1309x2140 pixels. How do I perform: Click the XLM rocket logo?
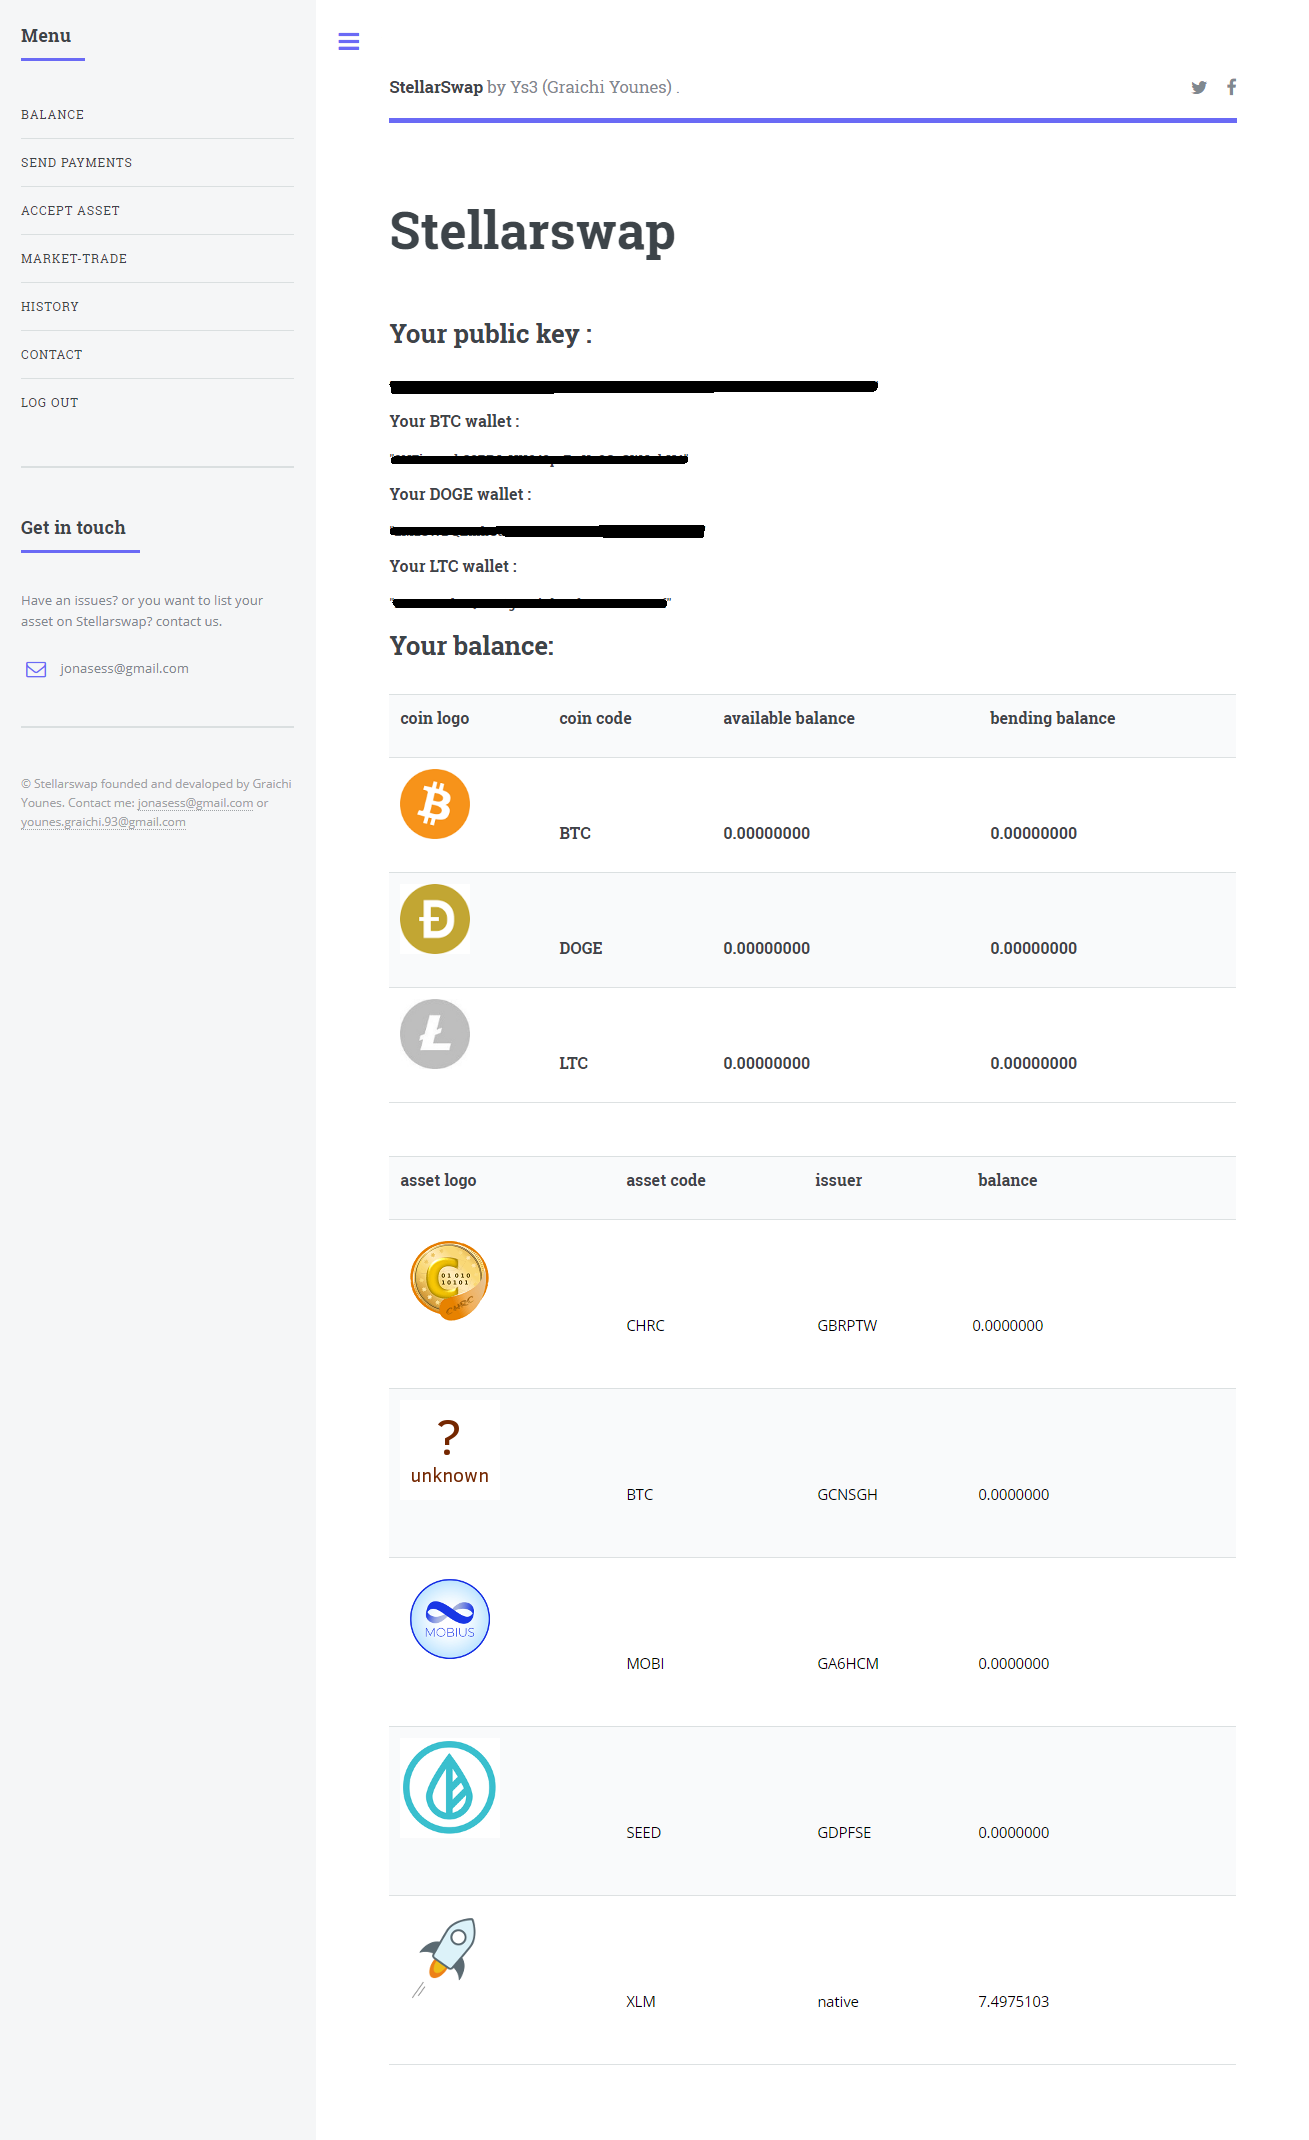point(446,1957)
